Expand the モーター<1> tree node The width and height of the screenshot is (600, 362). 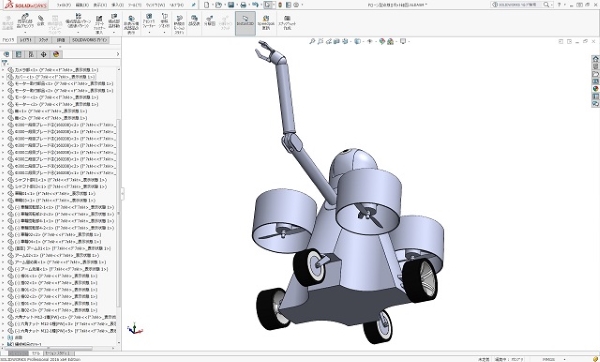3,98
